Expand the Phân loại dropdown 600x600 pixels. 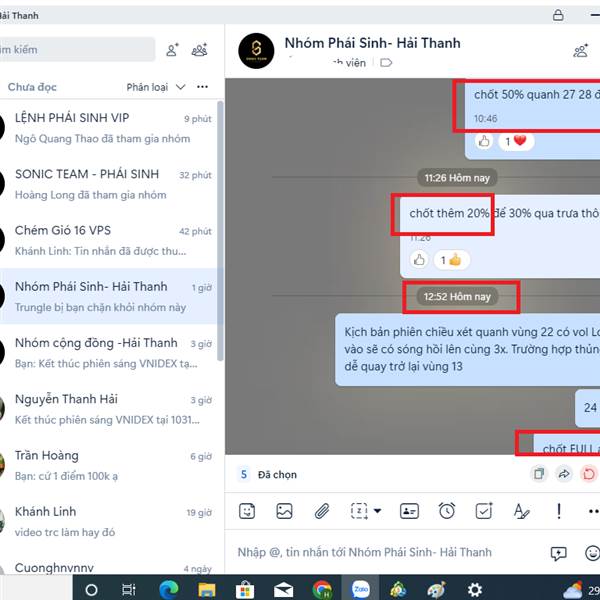click(156, 87)
